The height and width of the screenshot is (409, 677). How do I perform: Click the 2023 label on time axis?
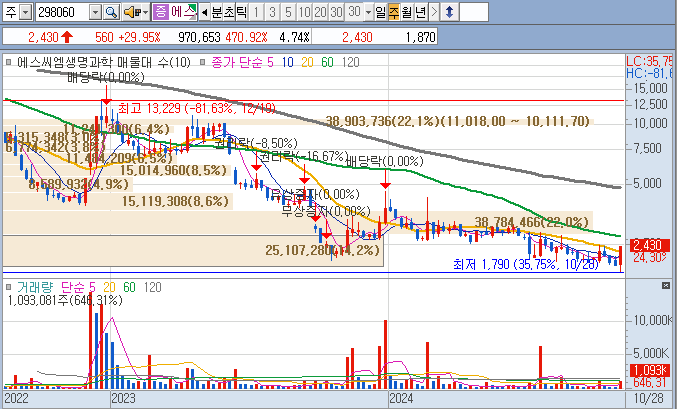tap(123, 398)
